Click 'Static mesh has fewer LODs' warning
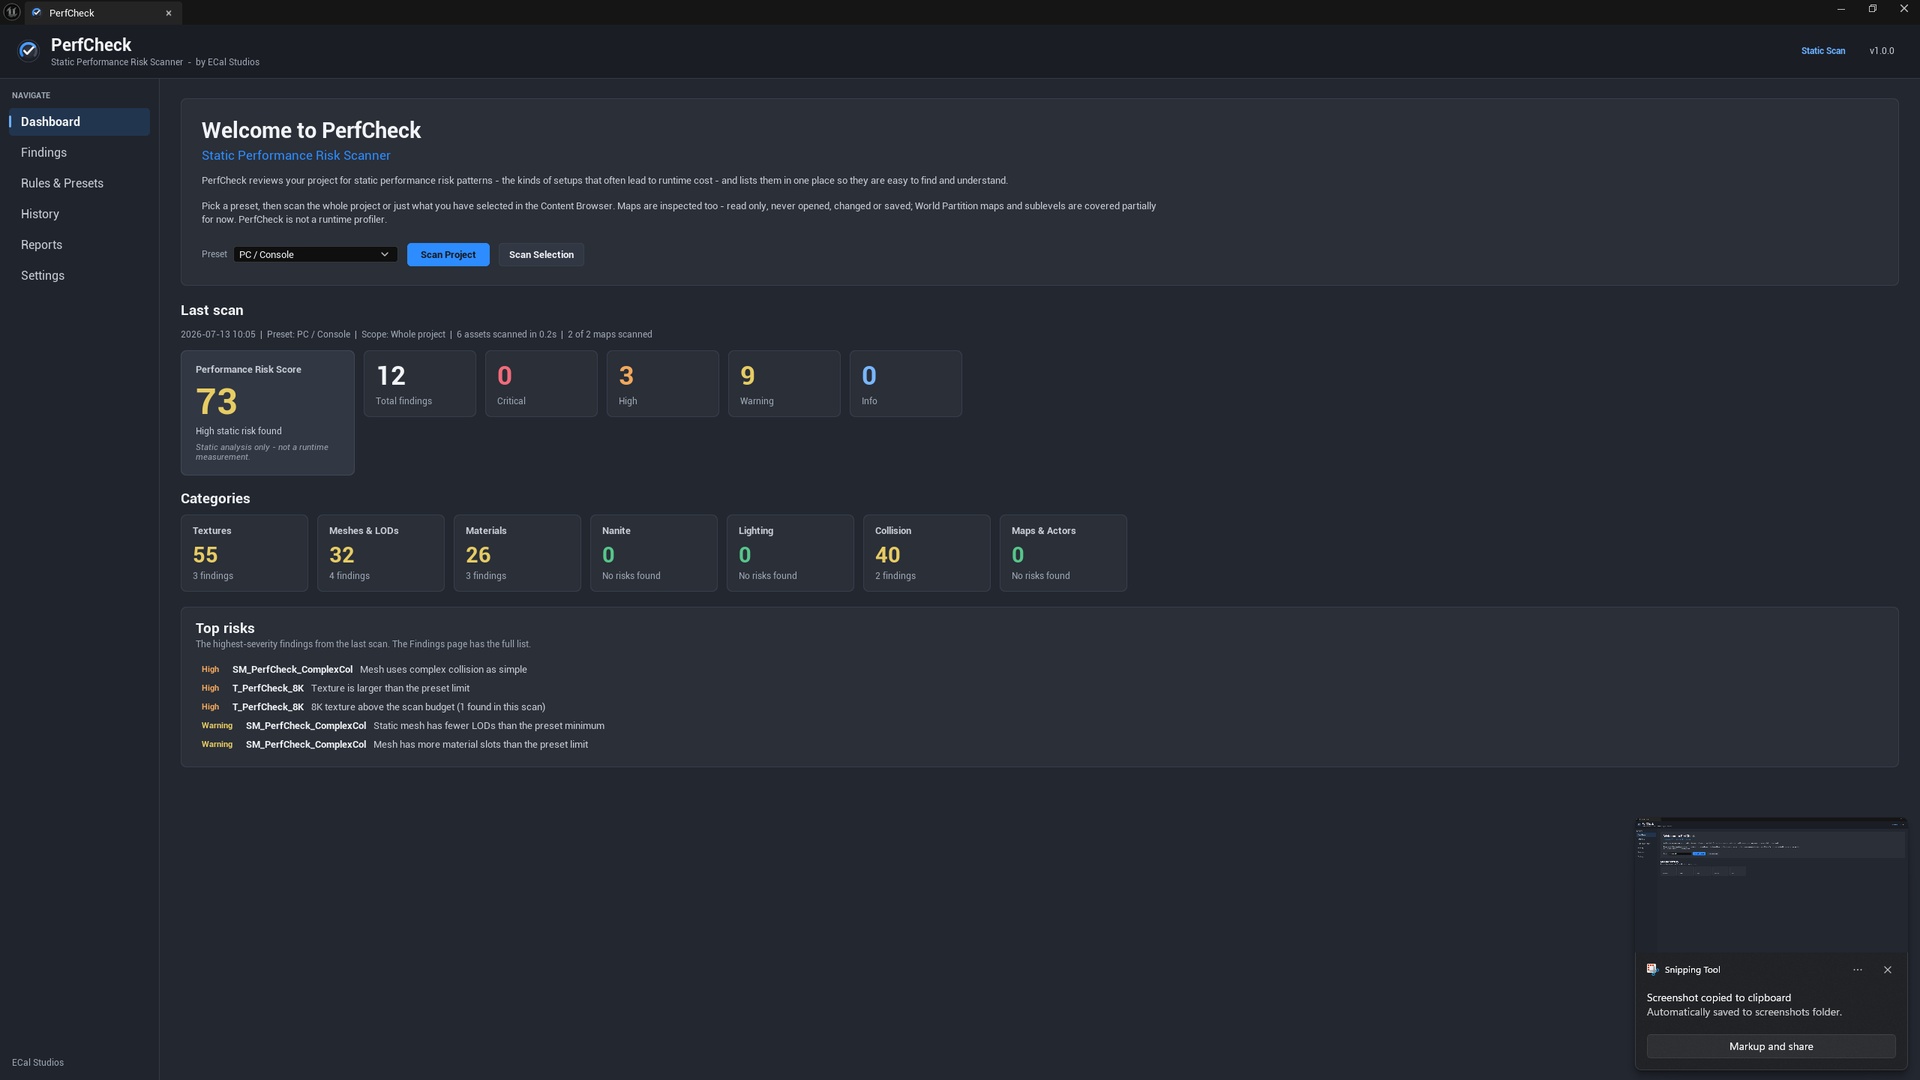Screen dimensions: 1920x1080 (489, 726)
